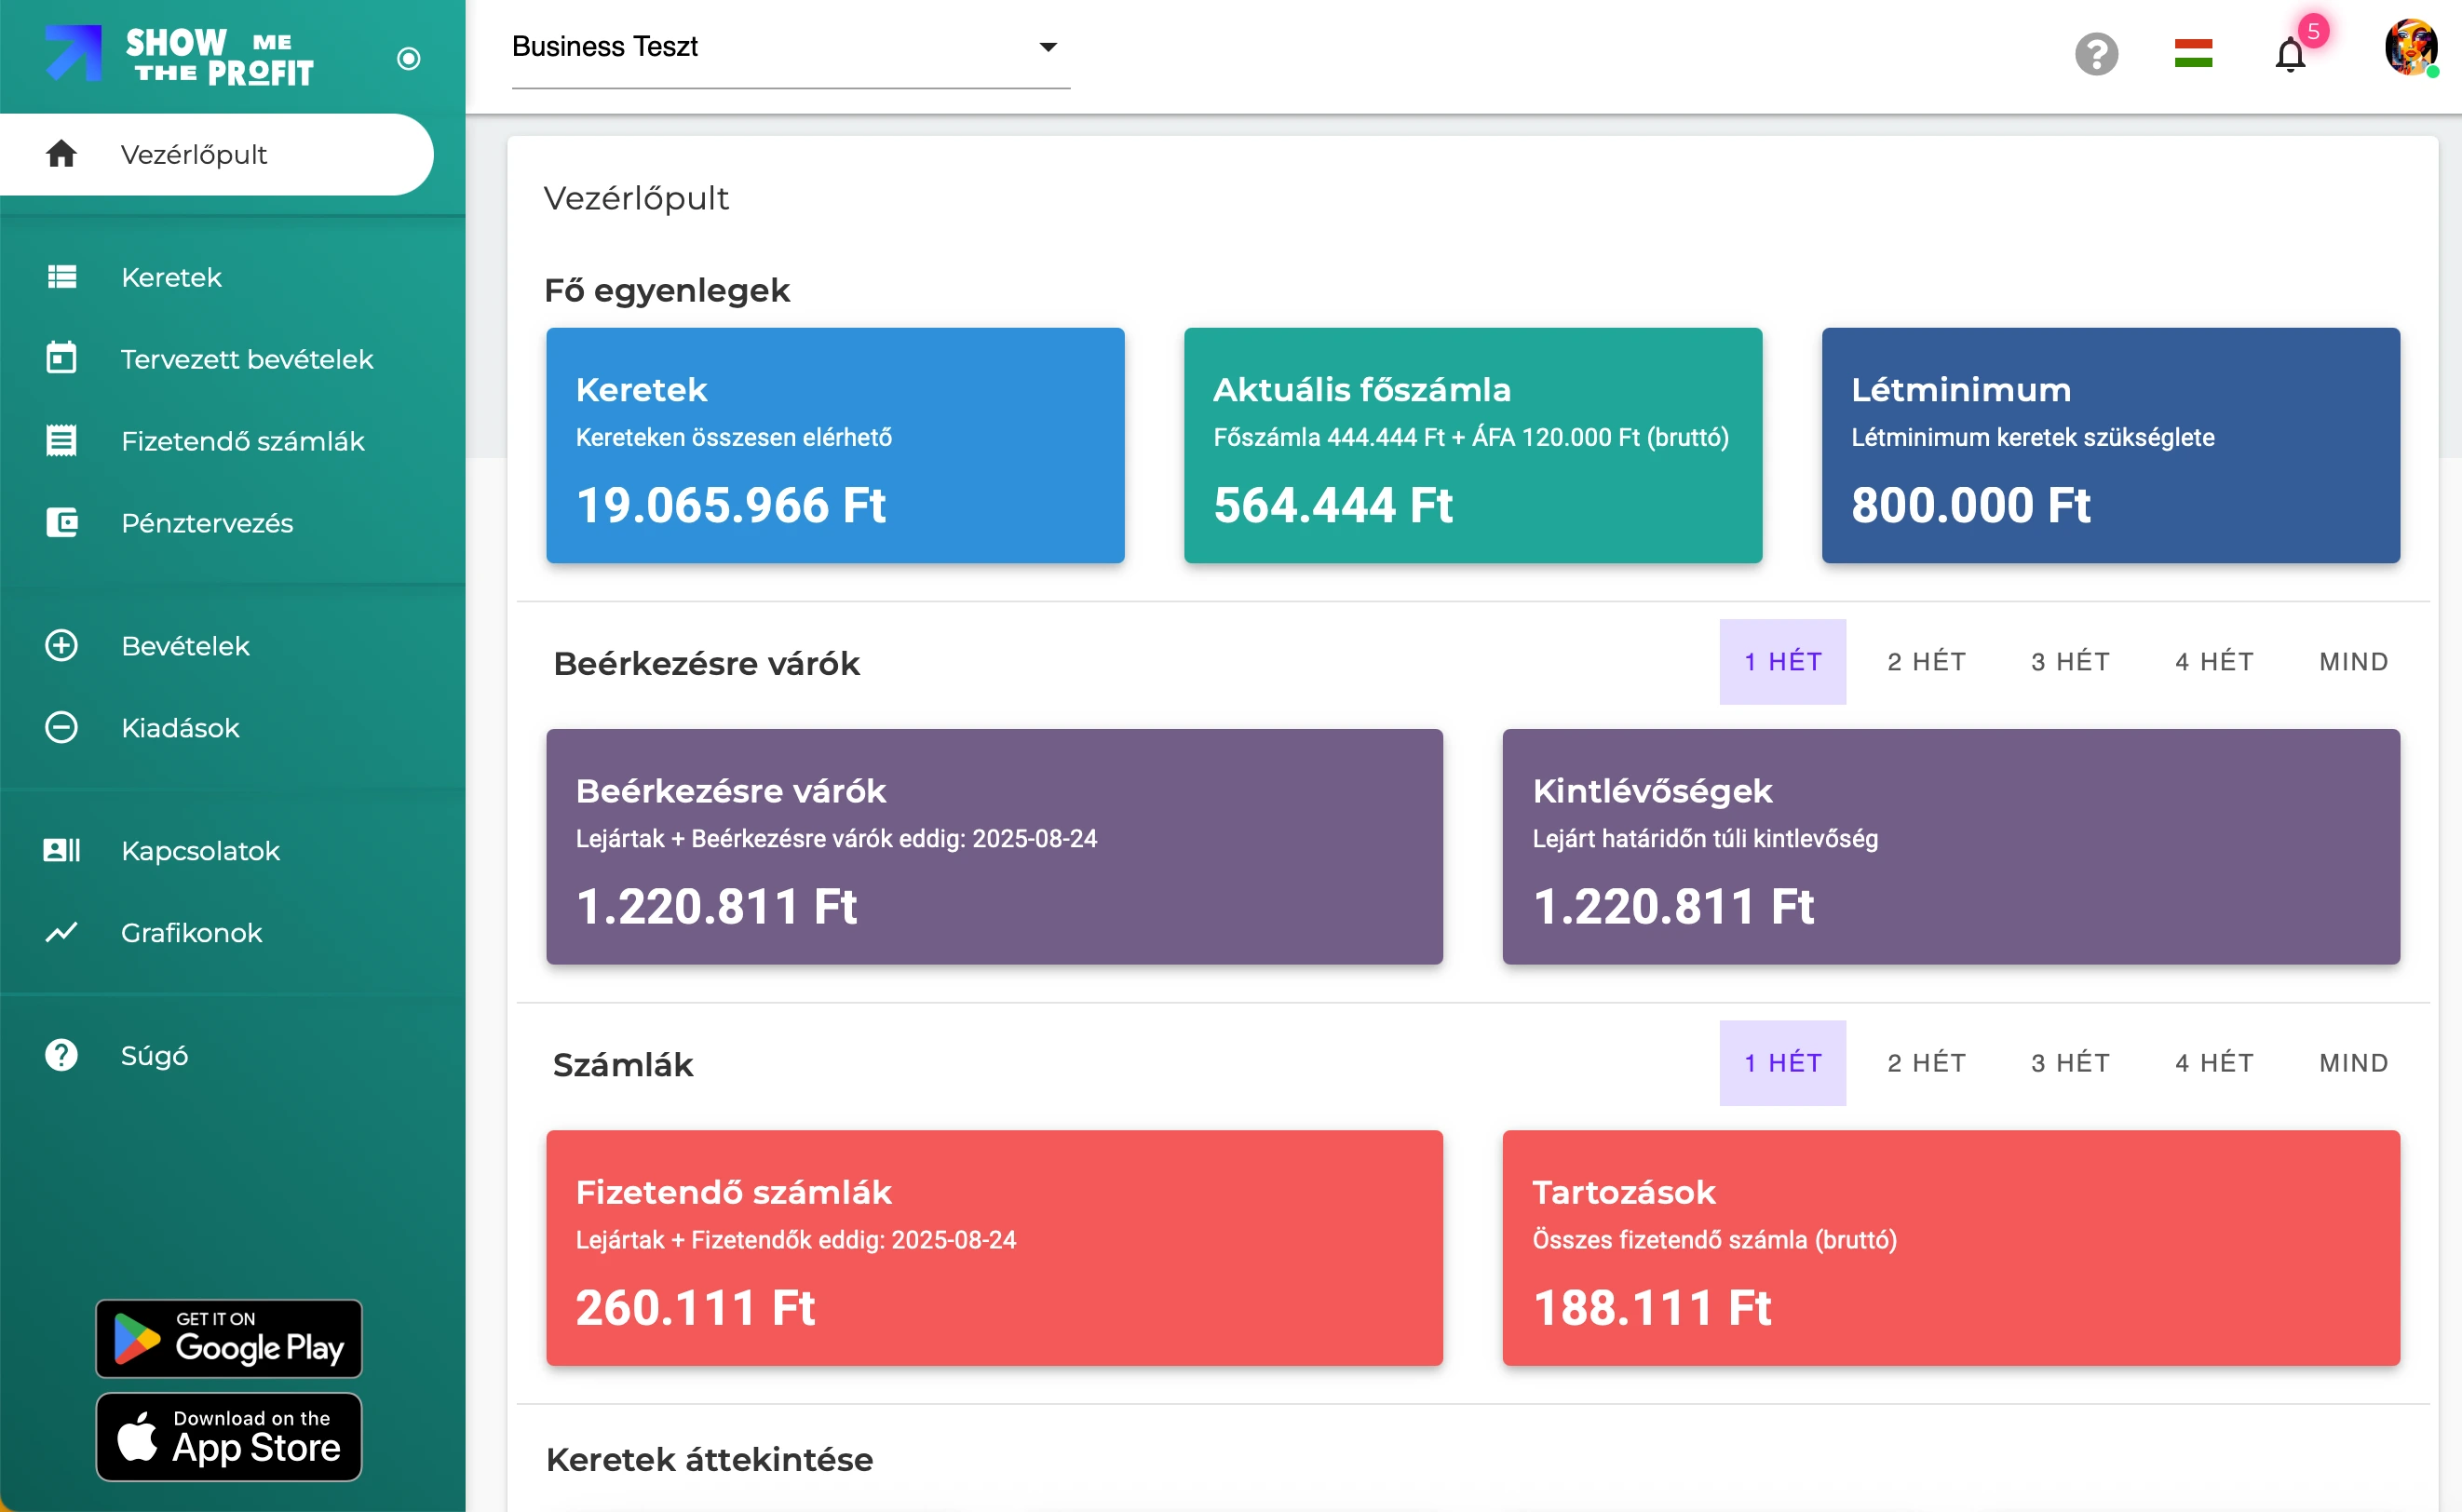Select 2 HÉT filter for Beérkezésre várók
2462x1512 pixels.
click(x=1926, y=661)
